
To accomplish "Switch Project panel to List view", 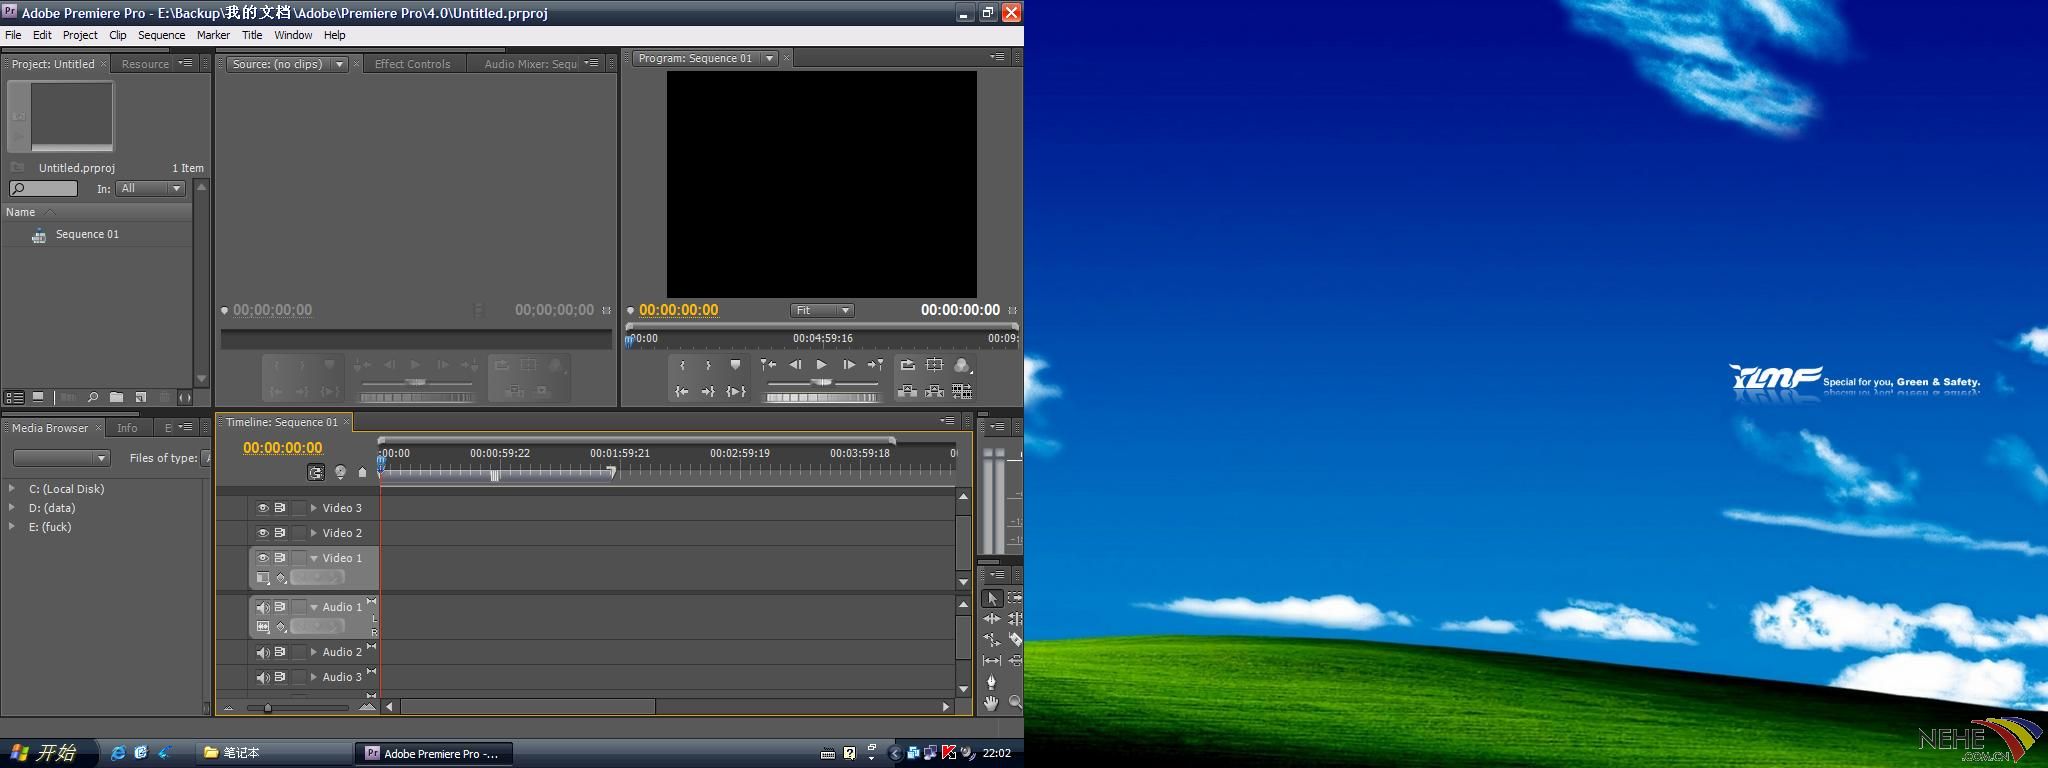I will [x=14, y=397].
